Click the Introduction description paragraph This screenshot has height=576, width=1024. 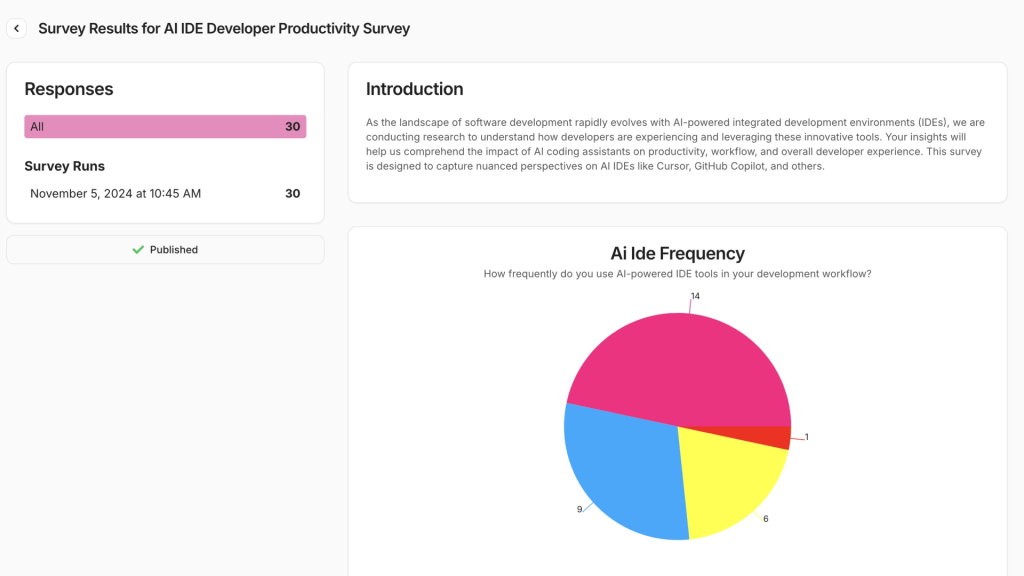click(676, 144)
